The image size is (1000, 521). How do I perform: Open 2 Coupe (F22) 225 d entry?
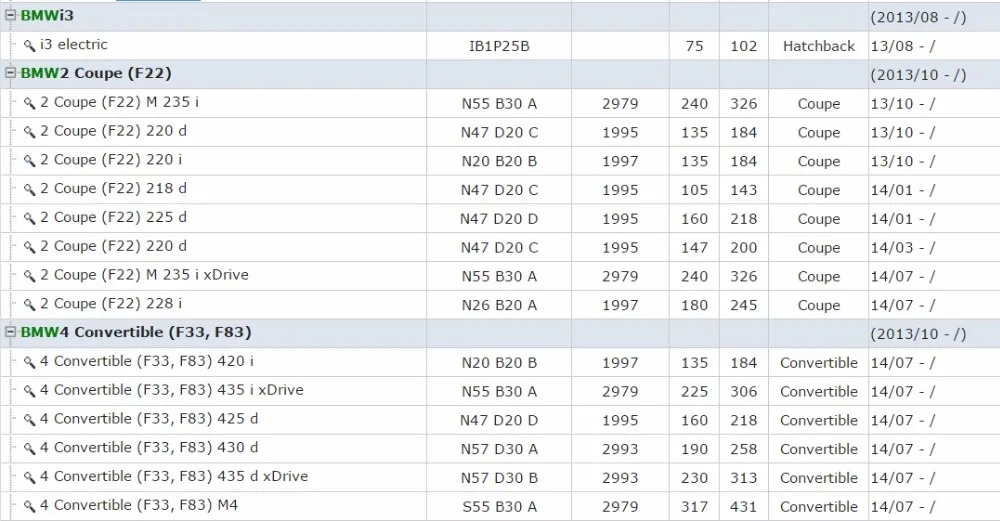click(114, 217)
